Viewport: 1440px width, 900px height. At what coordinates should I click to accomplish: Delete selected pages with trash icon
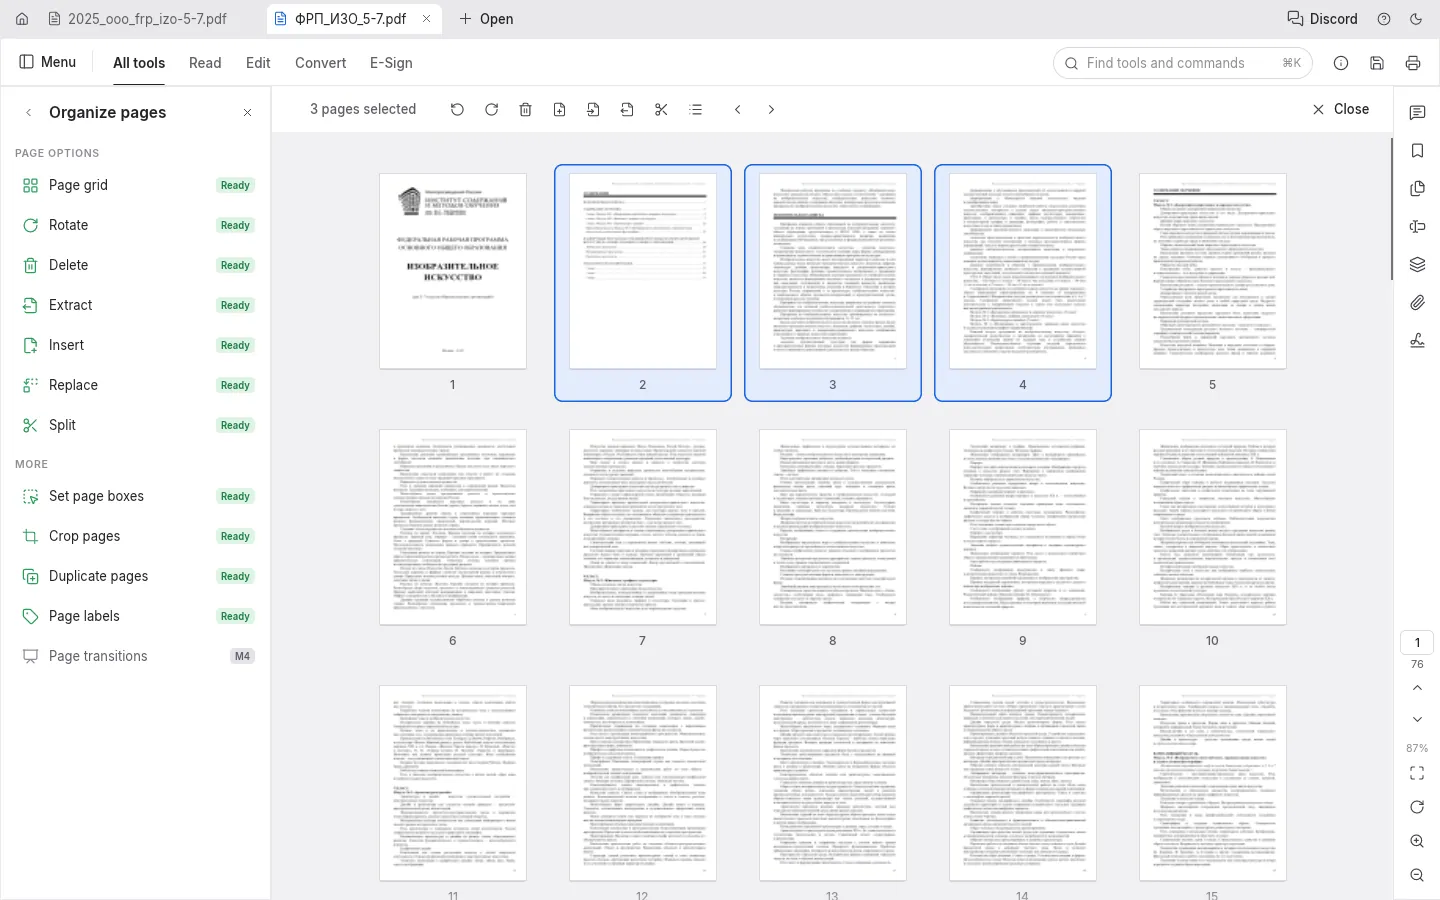[525, 109]
